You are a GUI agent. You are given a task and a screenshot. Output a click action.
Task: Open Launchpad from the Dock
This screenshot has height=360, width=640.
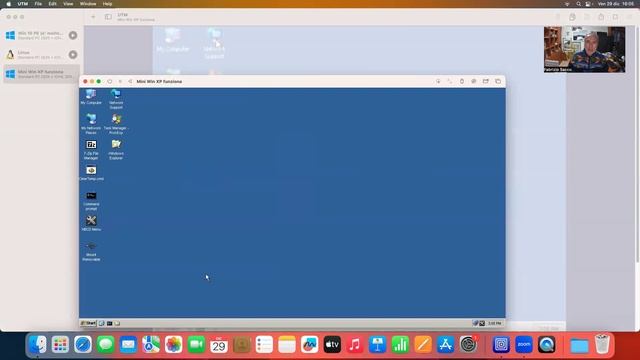[x=60, y=344]
